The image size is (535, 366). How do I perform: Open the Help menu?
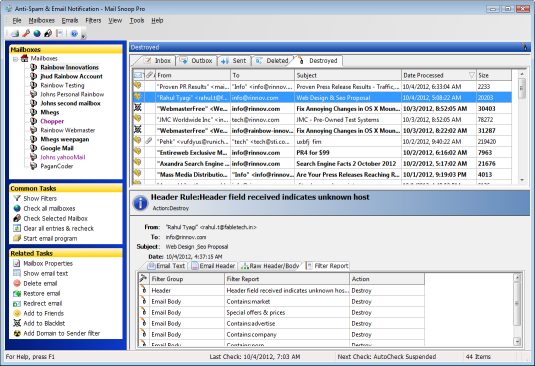tap(157, 20)
